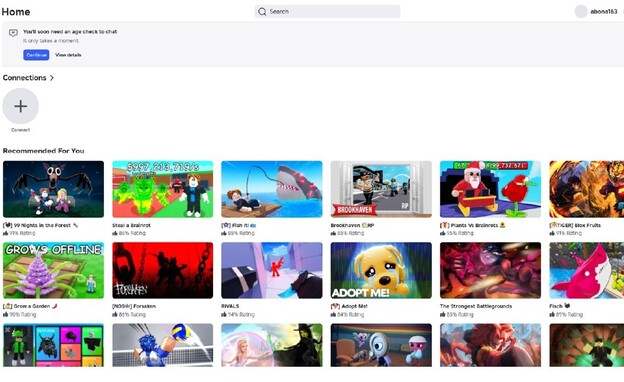Focus the Search input field

pyautogui.click(x=327, y=12)
